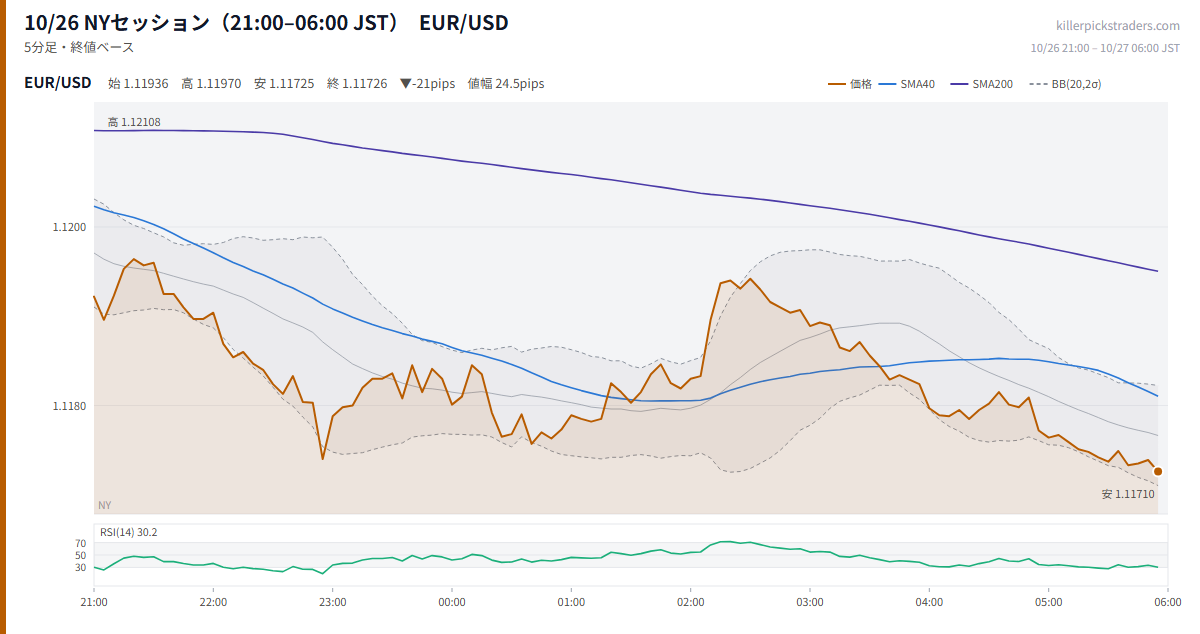Click the '01:00' time axis label
The height and width of the screenshot is (634, 1200).
(571, 602)
